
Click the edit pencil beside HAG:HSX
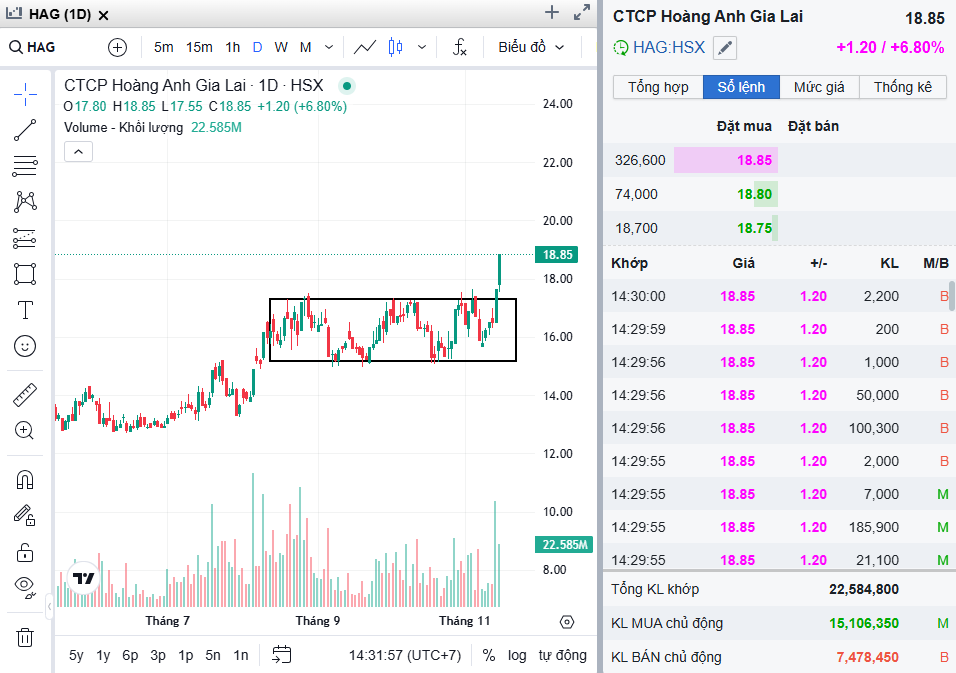click(x=725, y=47)
